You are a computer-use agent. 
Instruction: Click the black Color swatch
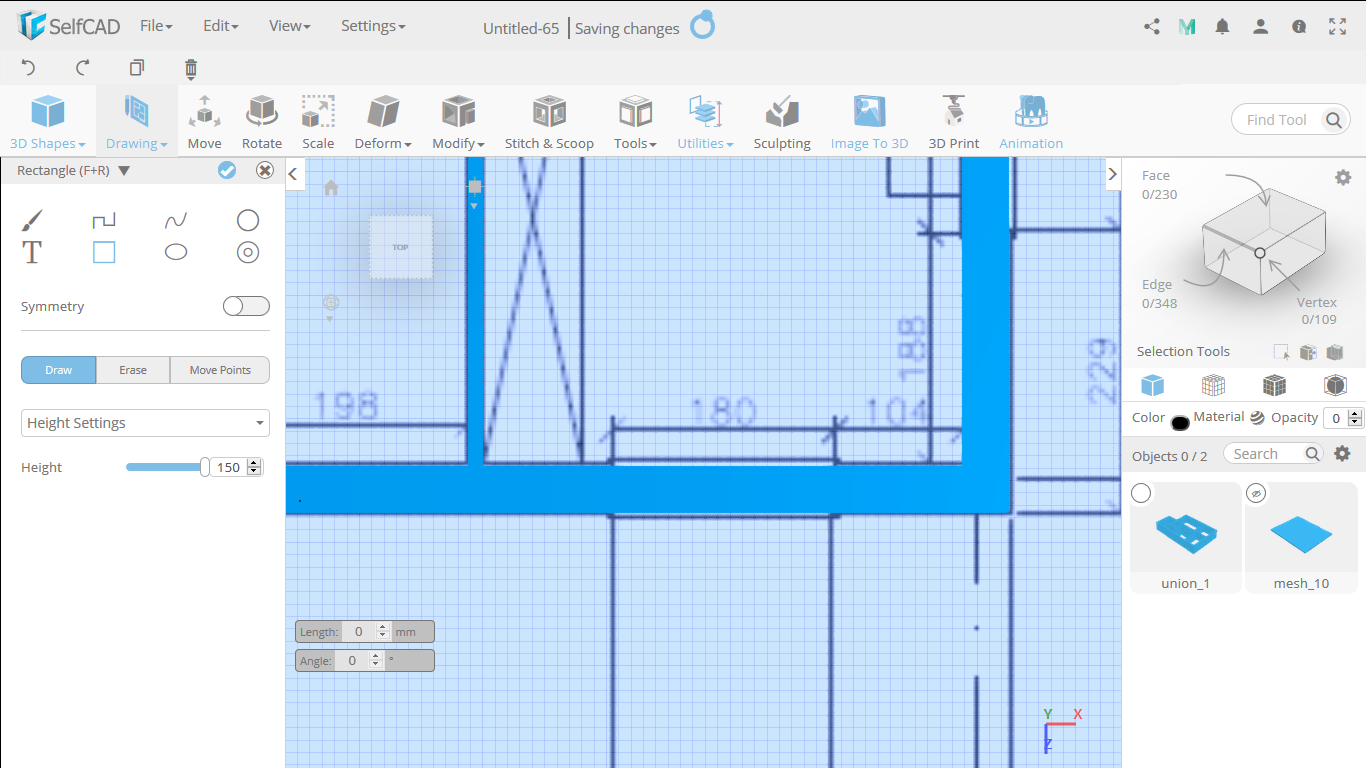1180,423
